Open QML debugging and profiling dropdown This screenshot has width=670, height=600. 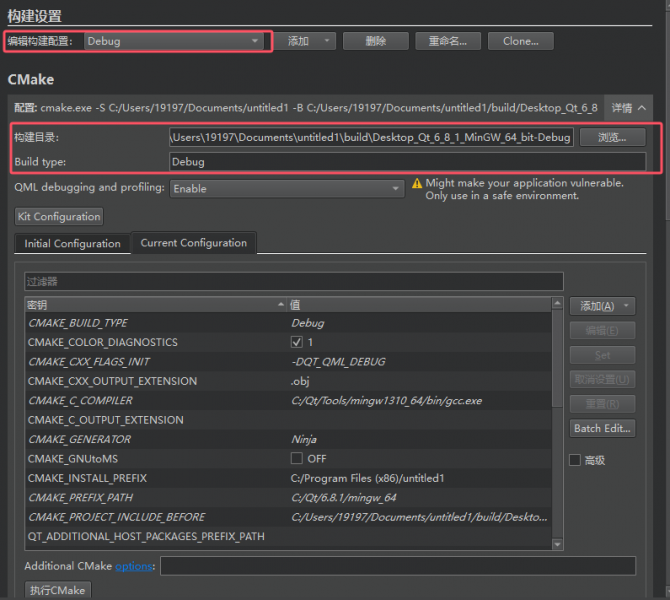click(x=286, y=188)
